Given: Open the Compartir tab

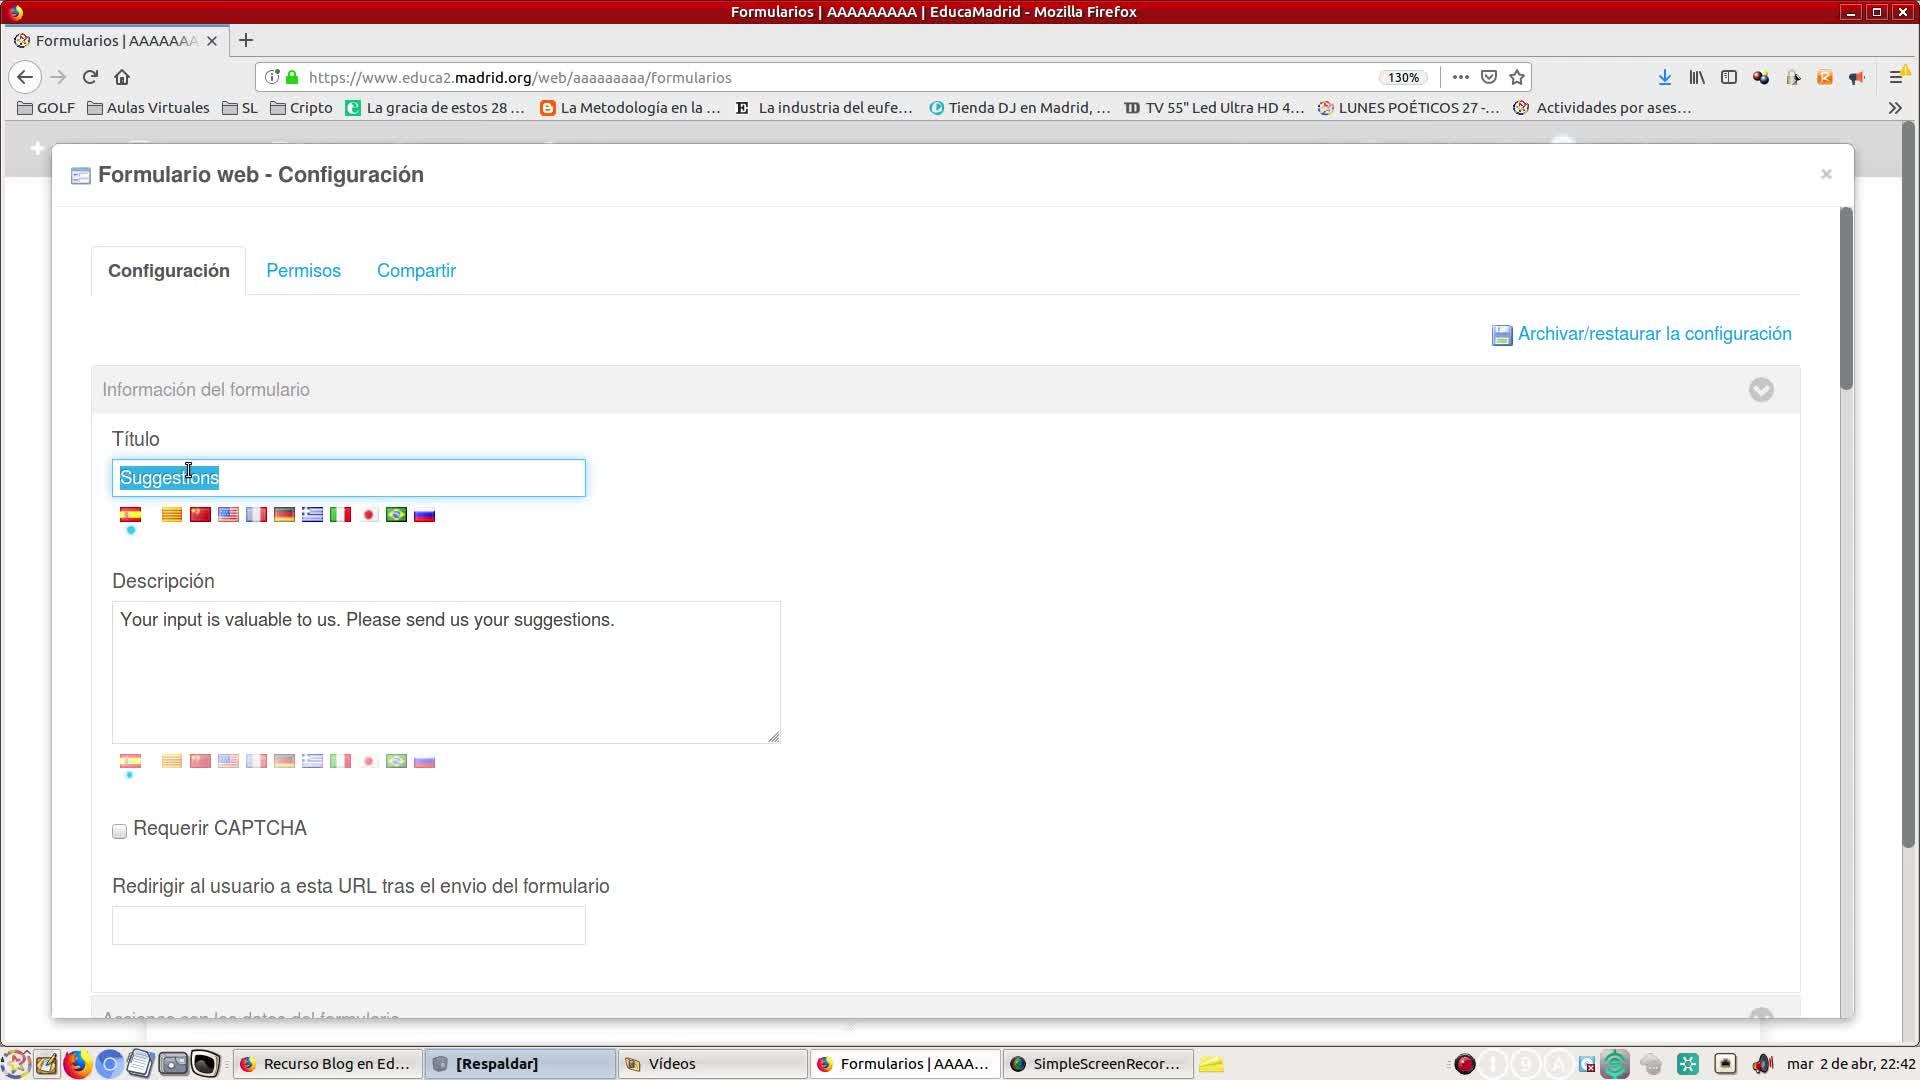Looking at the screenshot, I should pyautogui.click(x=416, y=271).
